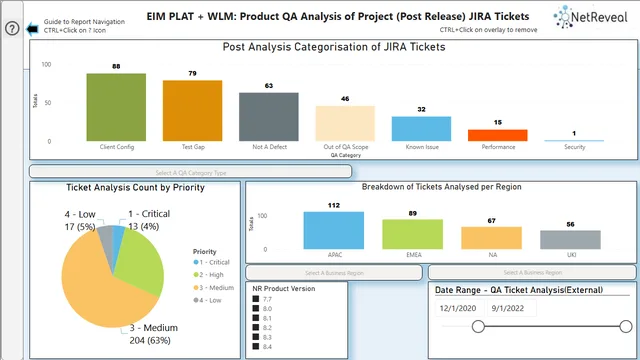Check the 8.1 product version box

click(x=256, y=318)
